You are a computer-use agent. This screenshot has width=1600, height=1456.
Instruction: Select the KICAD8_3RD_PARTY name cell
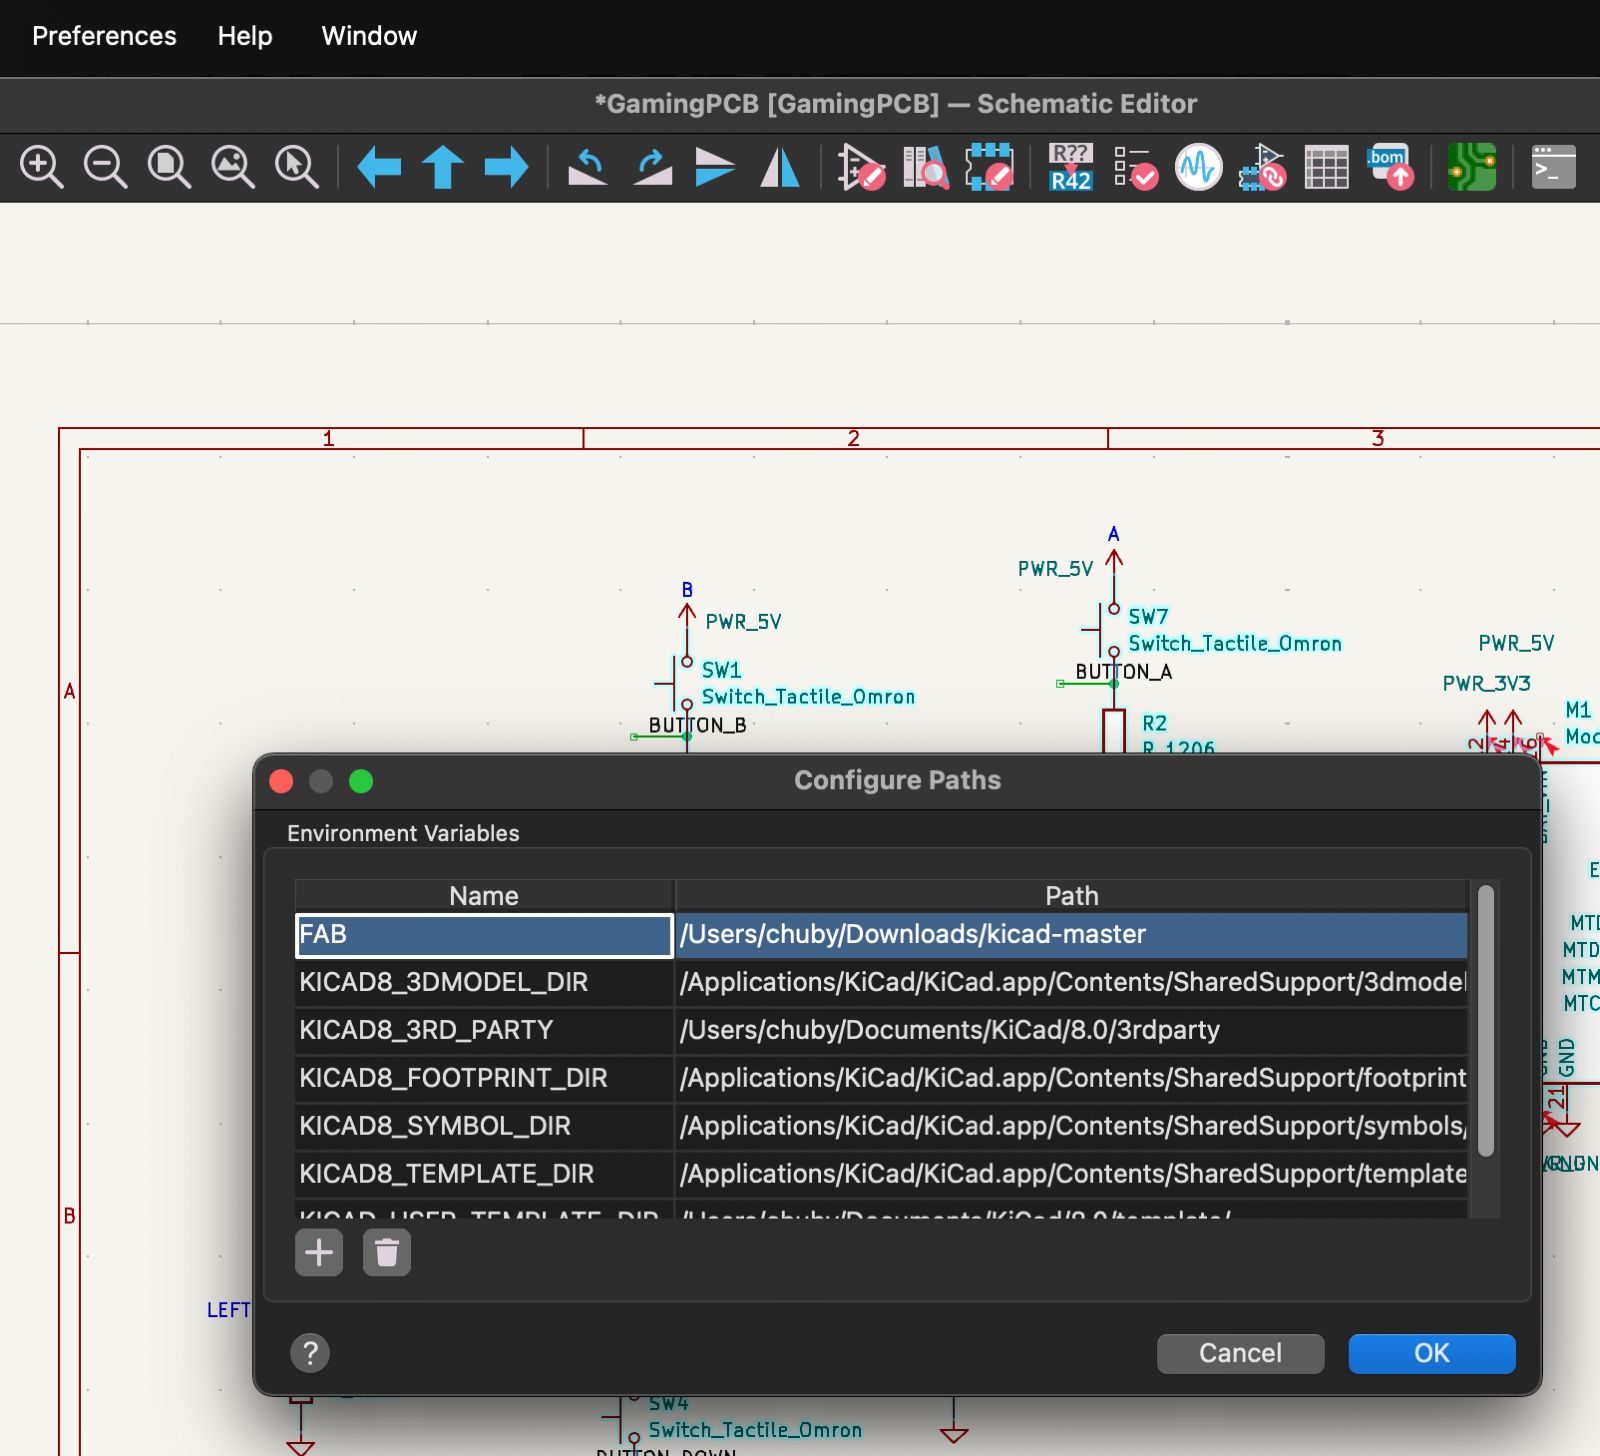pyautogui.click(x=484, y=1030)
